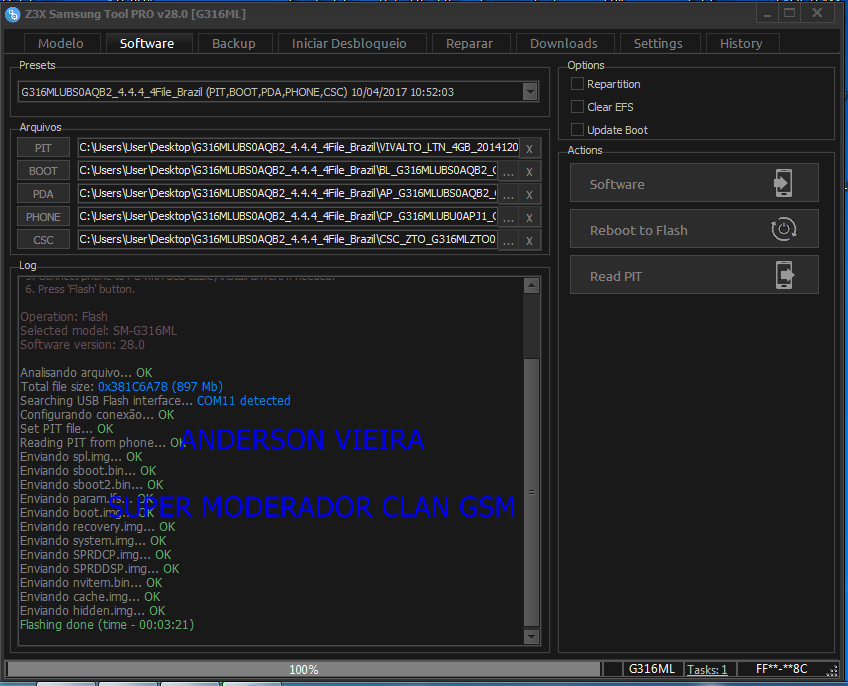
Task: Switch to the Downloads tab
Action: click(x=564, y=43)
